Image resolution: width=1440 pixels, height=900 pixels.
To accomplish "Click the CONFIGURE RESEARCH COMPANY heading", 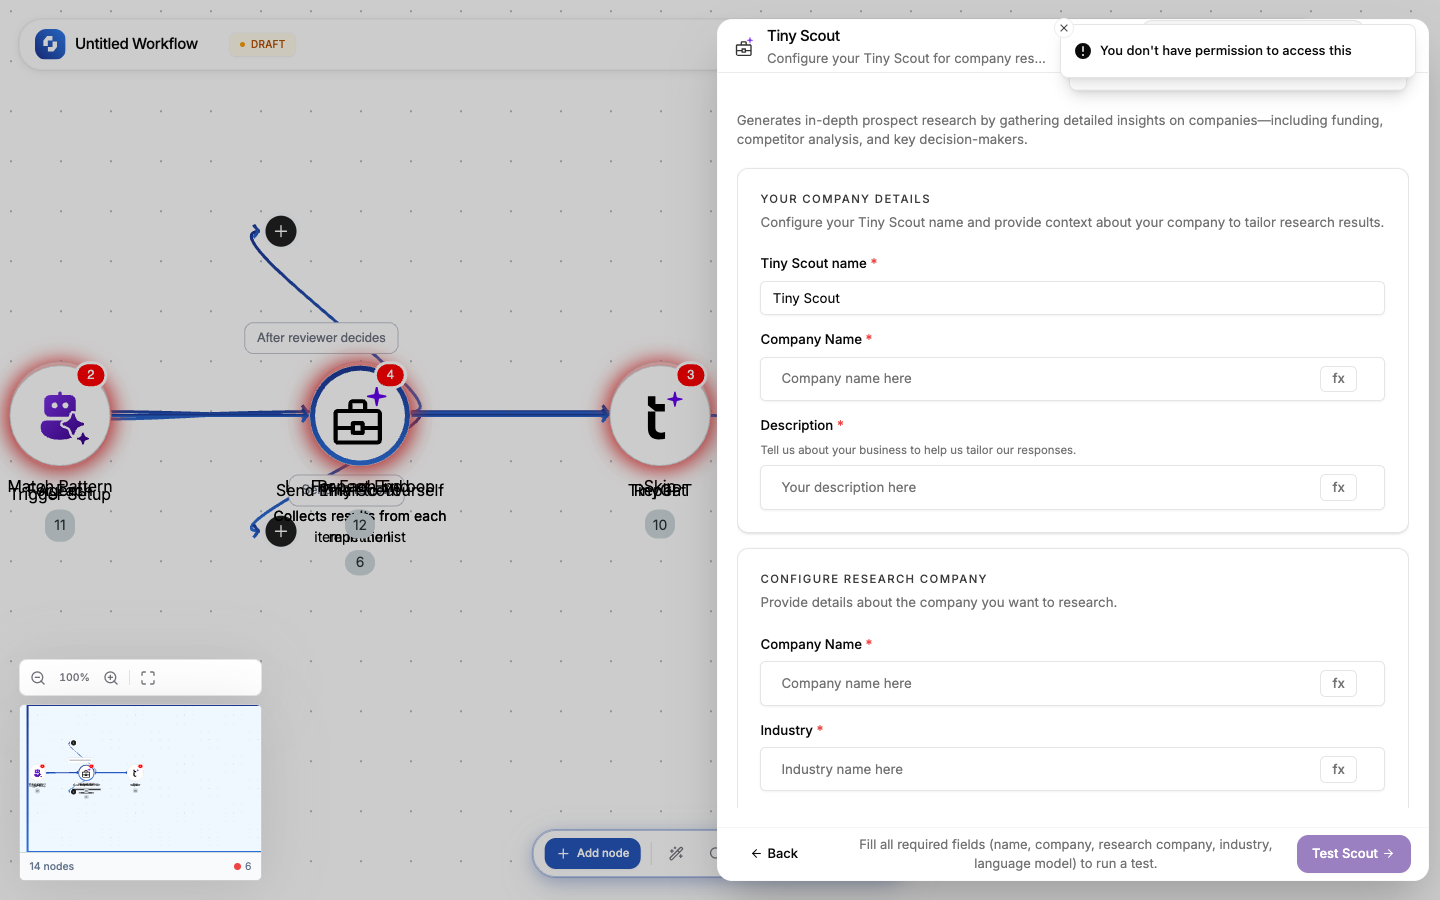I will (873, 579).
